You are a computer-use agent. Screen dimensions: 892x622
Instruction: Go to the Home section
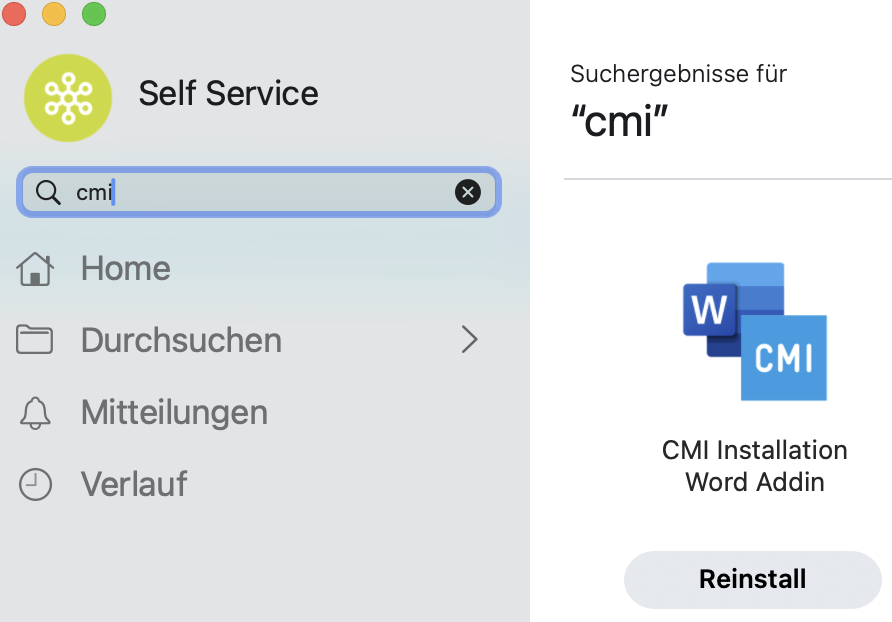click(x=125, y=269)
